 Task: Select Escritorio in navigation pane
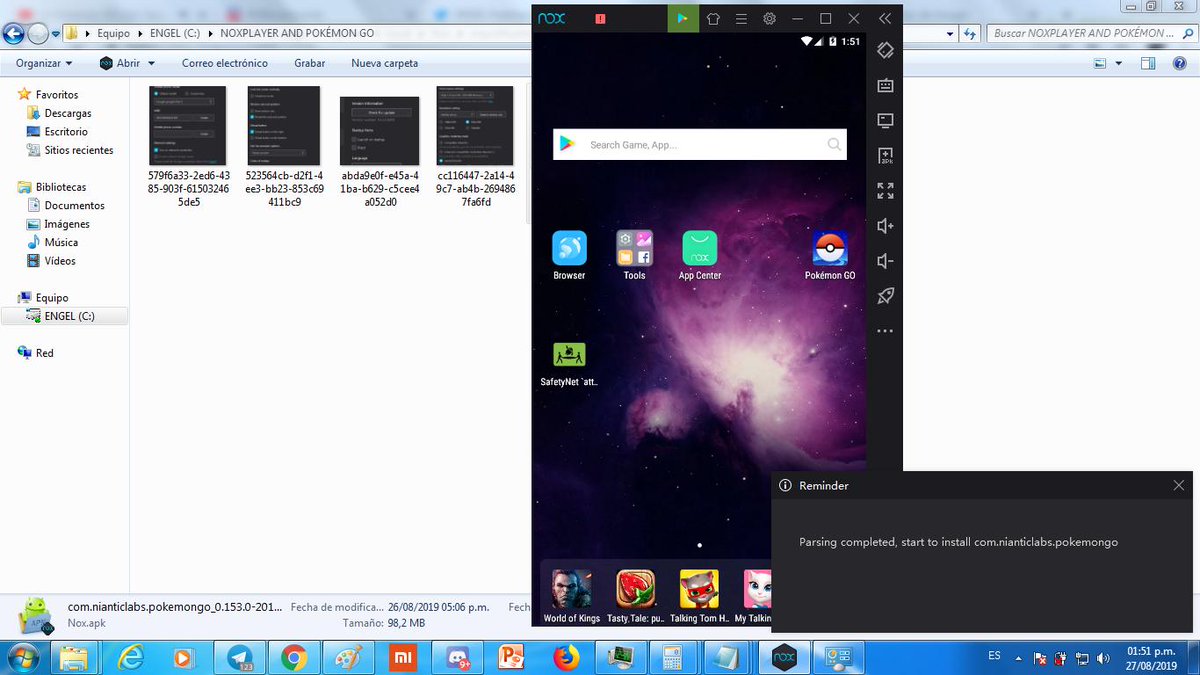click(66, 131)
